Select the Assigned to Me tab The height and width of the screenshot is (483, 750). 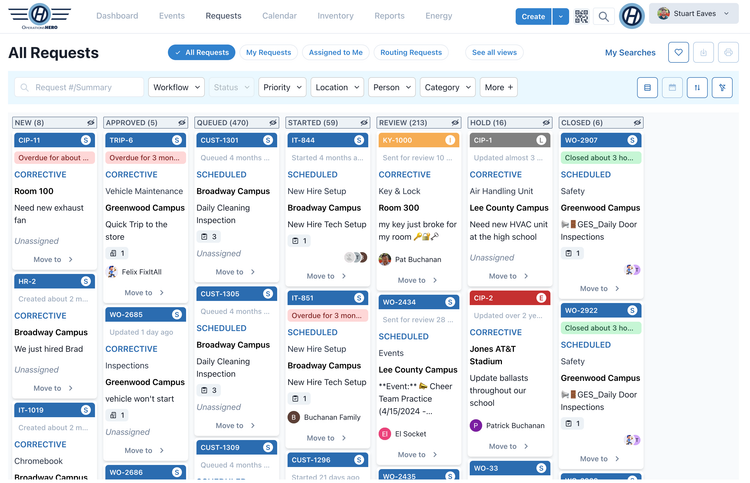[335, 52]
